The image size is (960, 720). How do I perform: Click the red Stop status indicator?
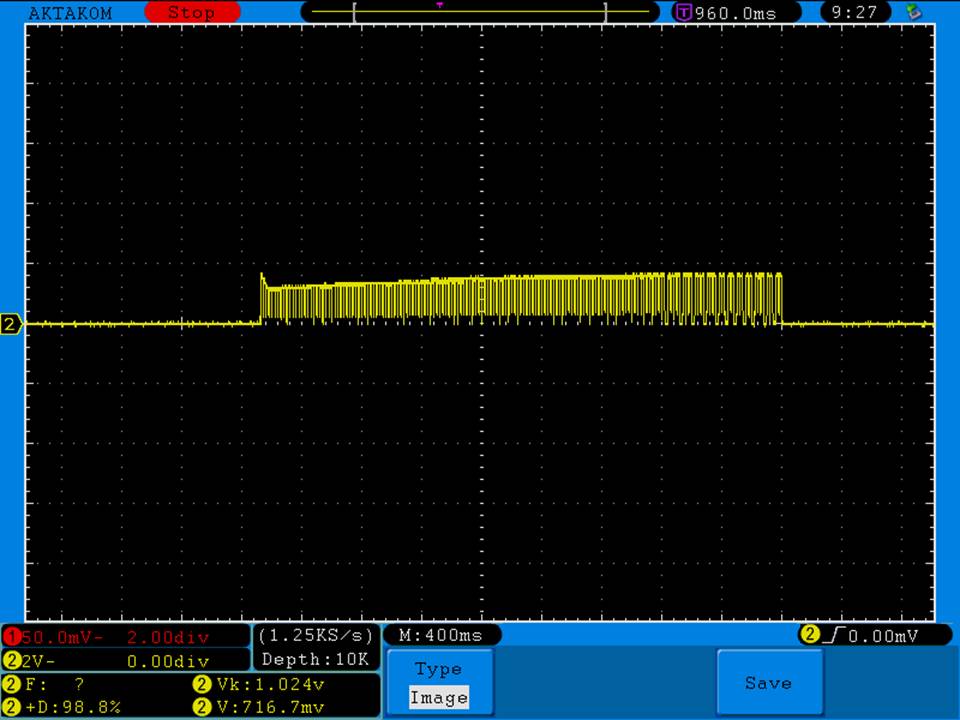click(191, 13)
